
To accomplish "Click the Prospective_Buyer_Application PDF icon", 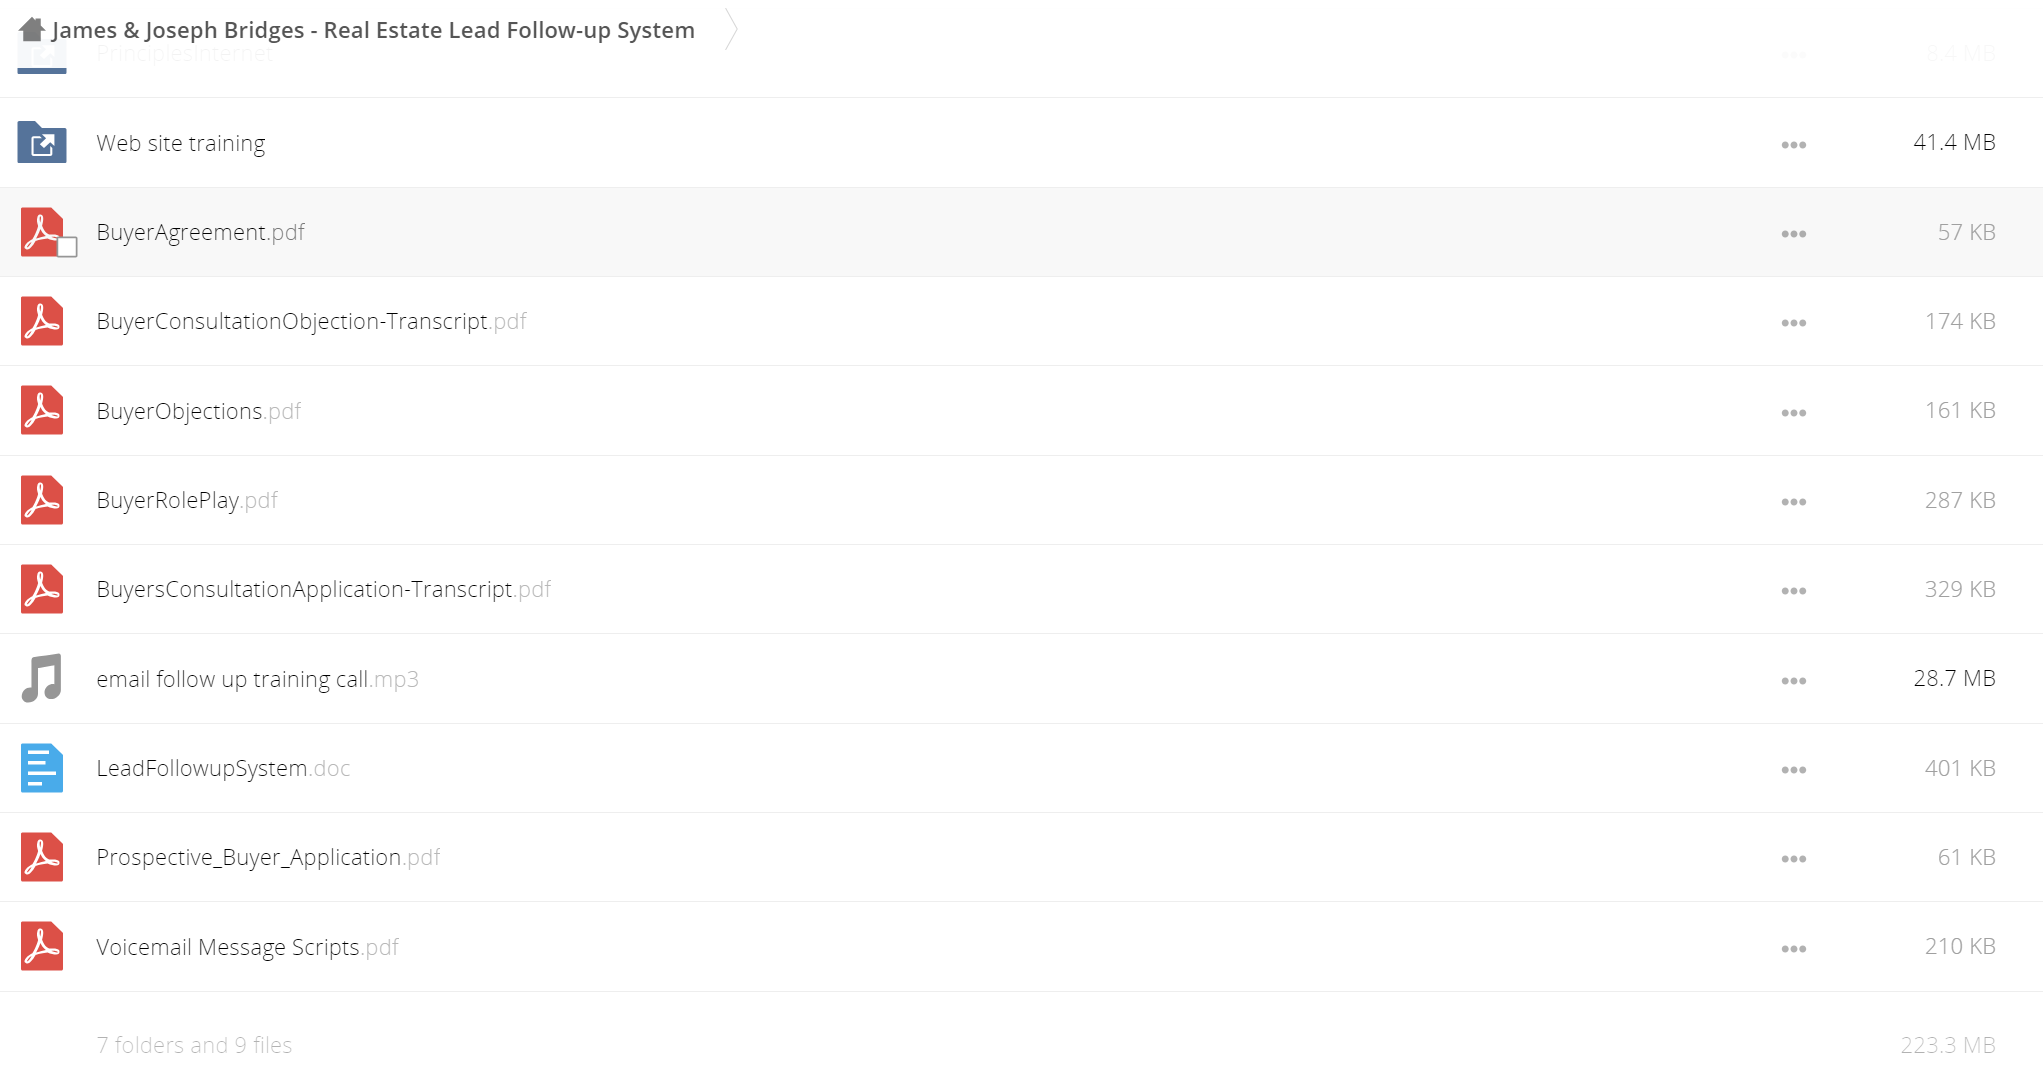I will [42, 857].
